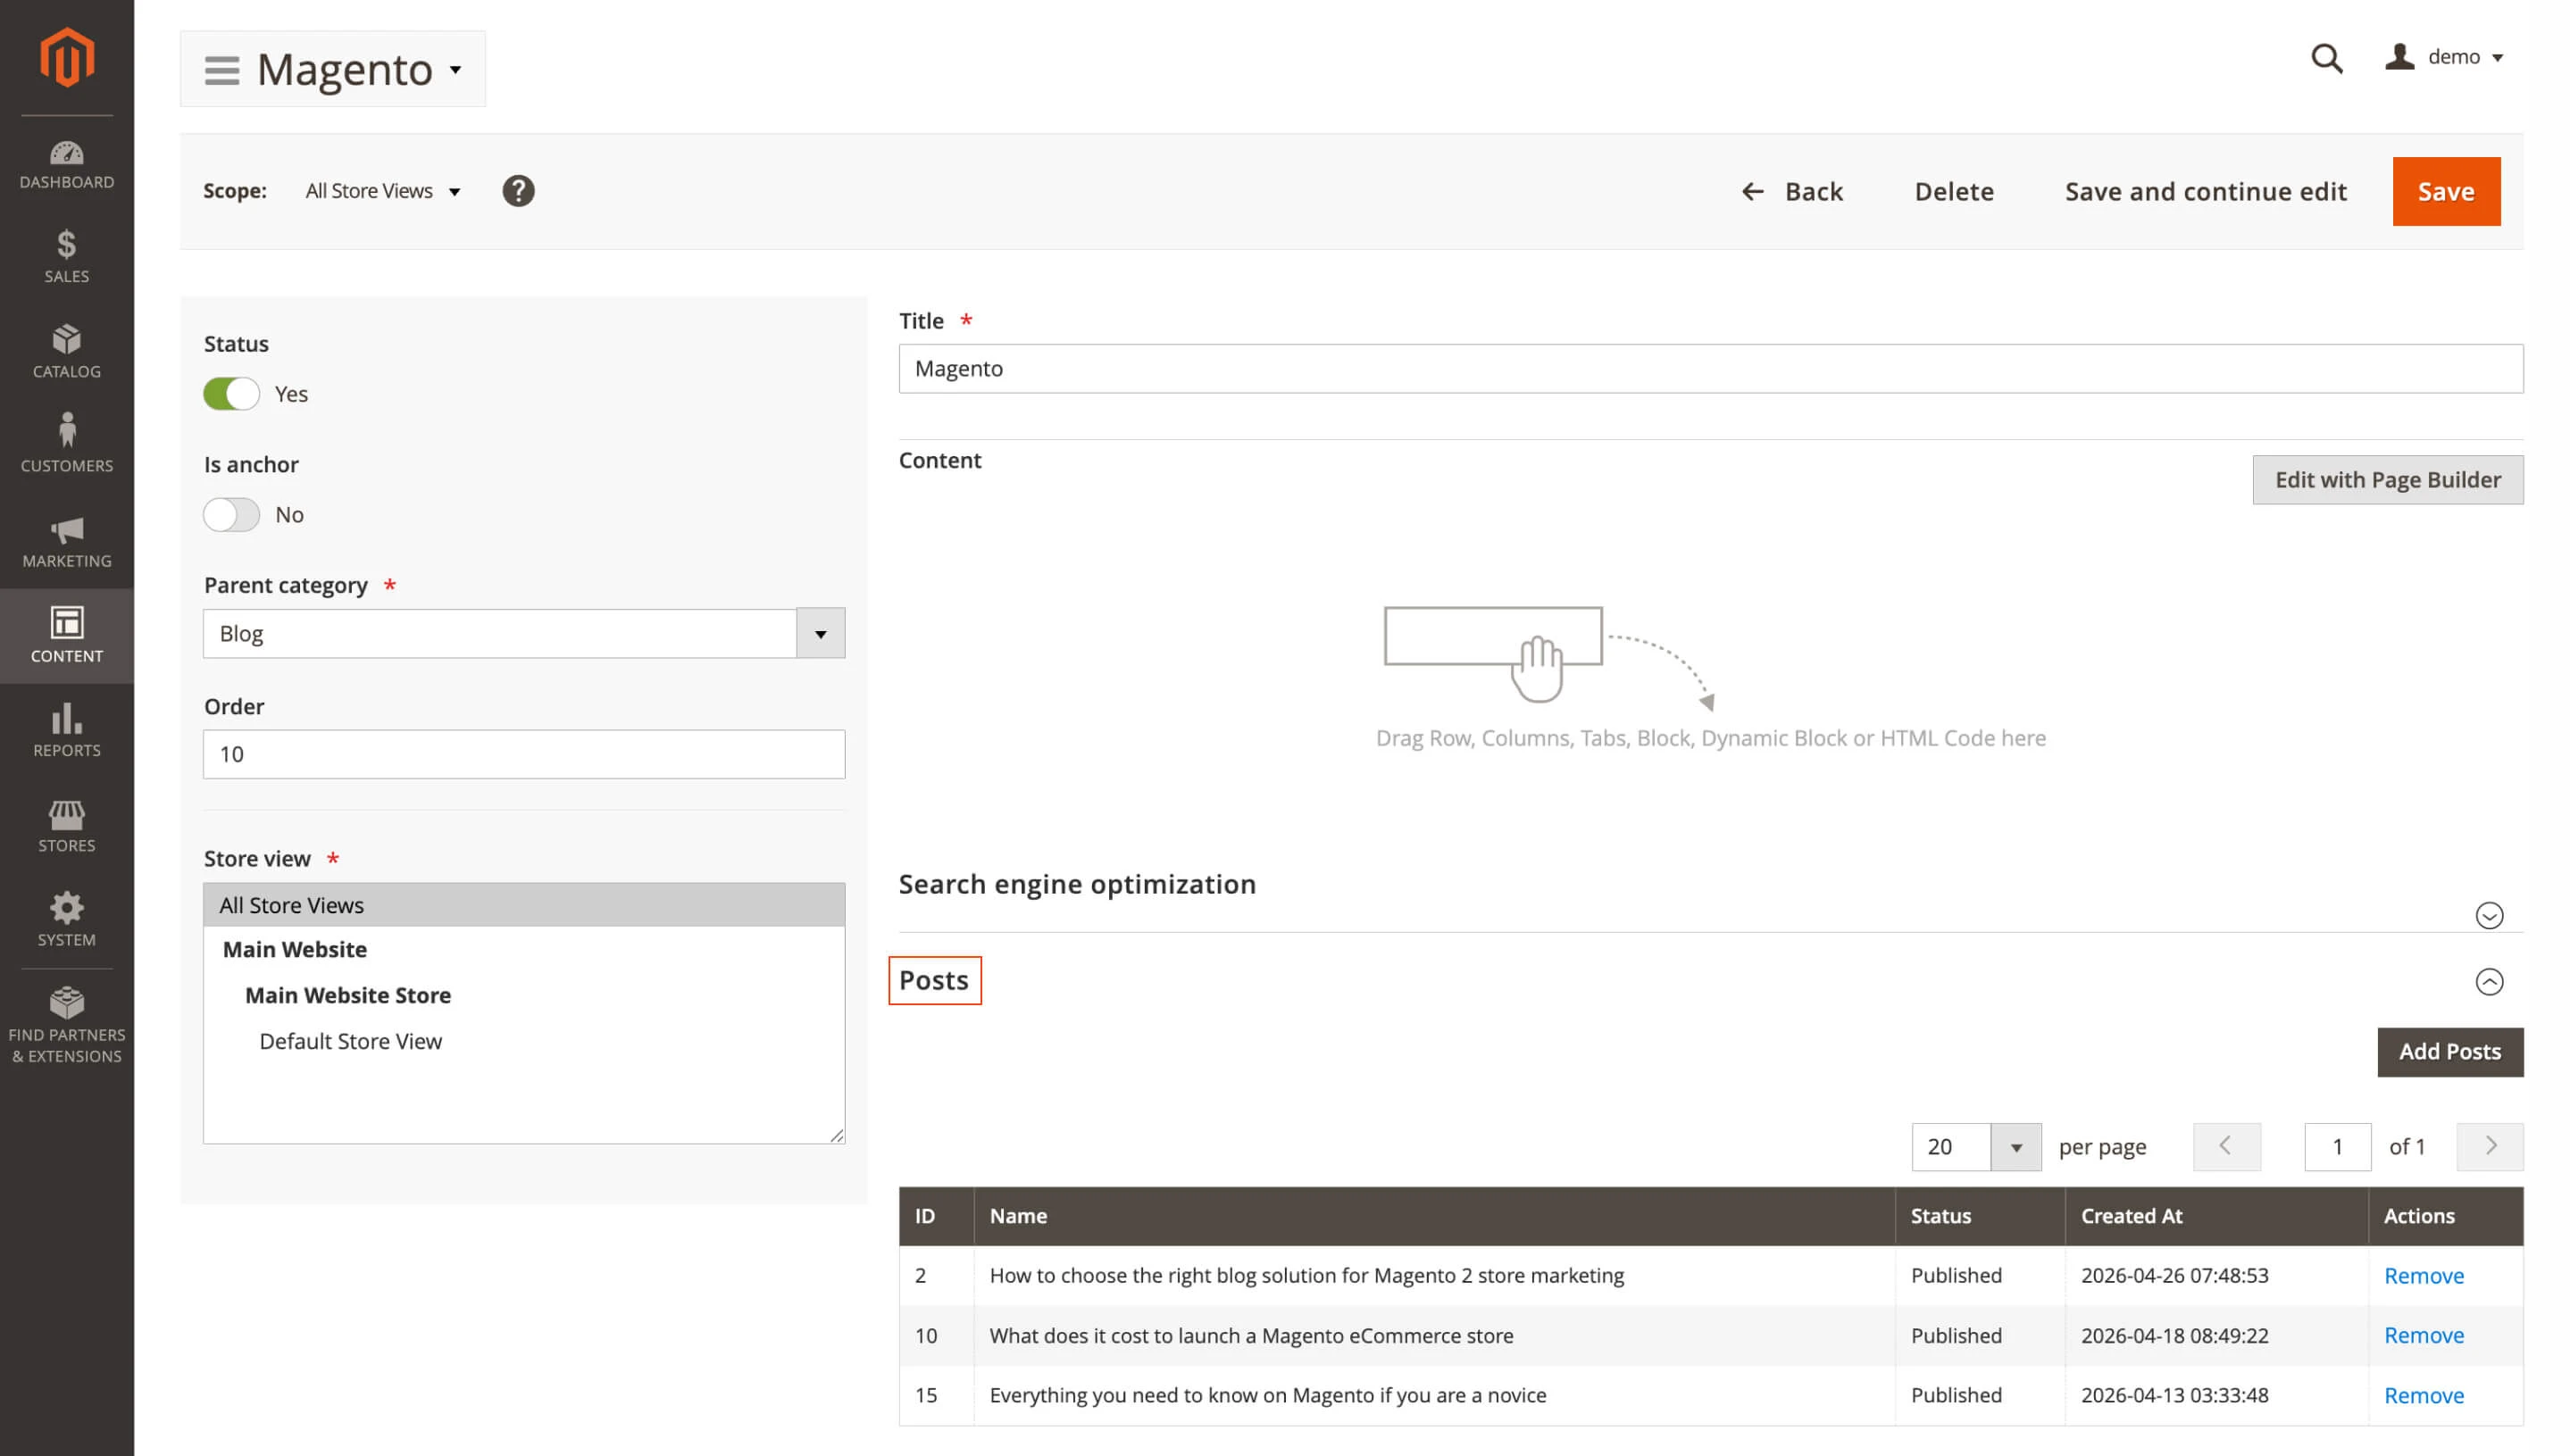2570x1456 pixels.
Task: Remove post ID 2 from category
Action: pyautogui.click(x=2424, y=1276)
